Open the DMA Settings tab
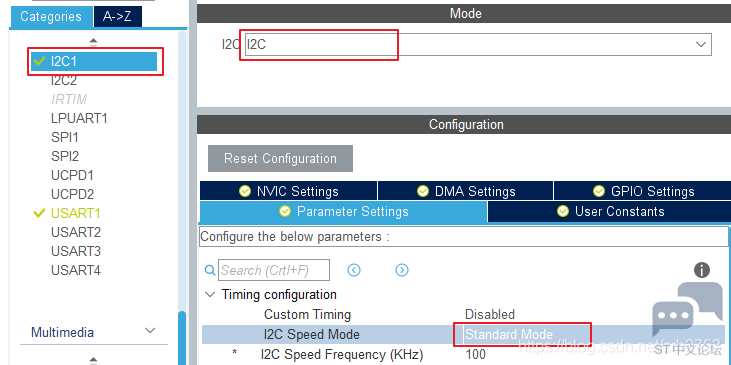 tap(465, 191)
